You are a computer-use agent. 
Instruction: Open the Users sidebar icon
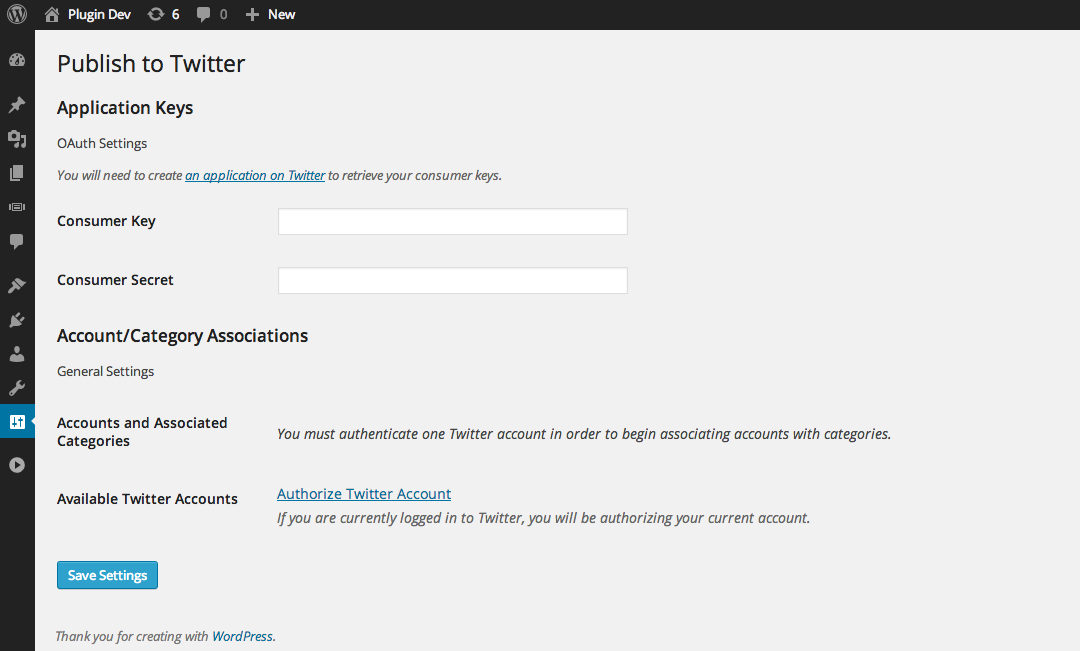pos(17,354)
